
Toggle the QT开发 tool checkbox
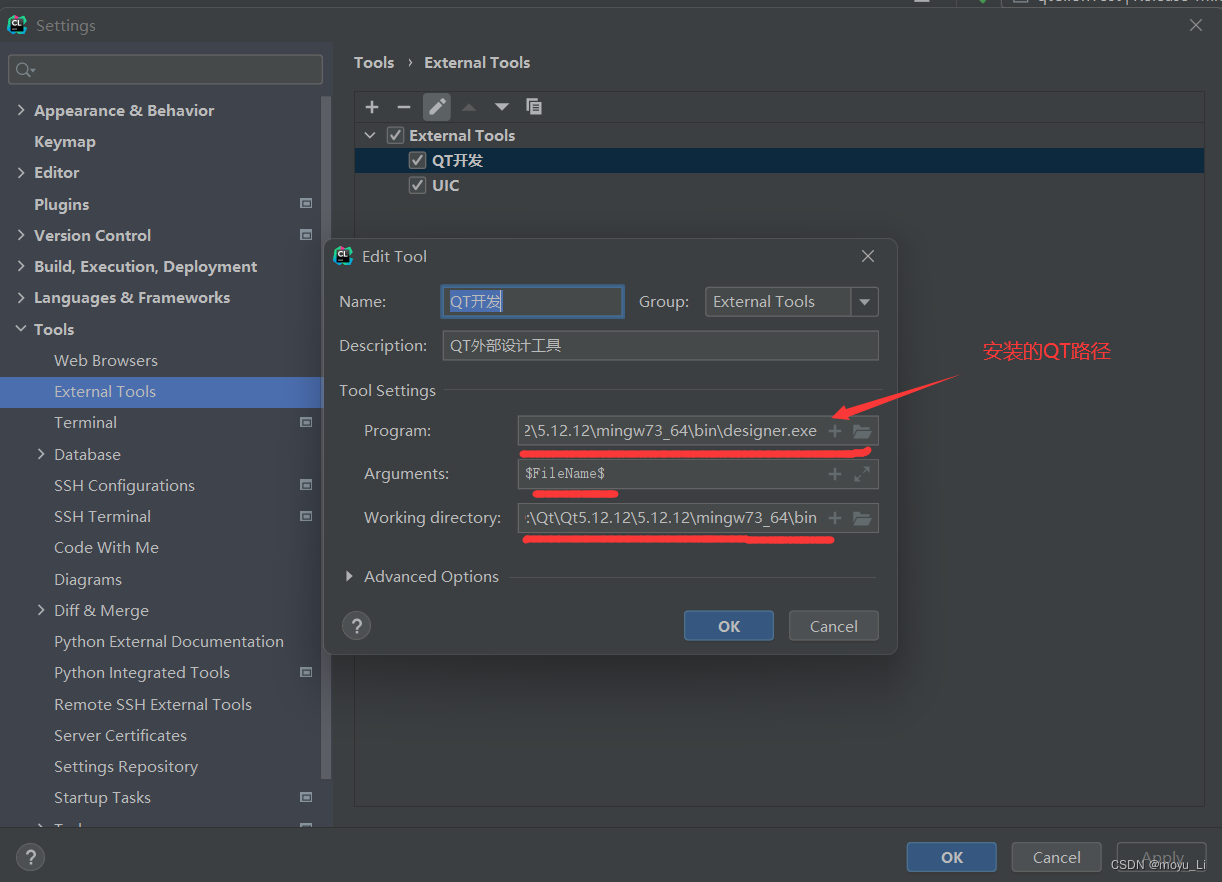(x=417, y=160)
